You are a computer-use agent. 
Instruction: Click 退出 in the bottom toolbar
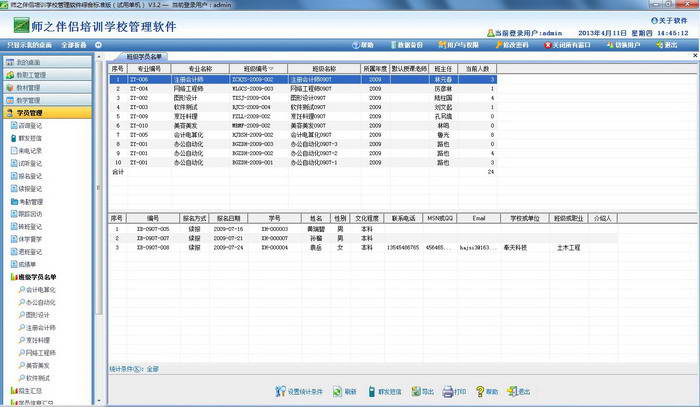(x=518, y=391)
